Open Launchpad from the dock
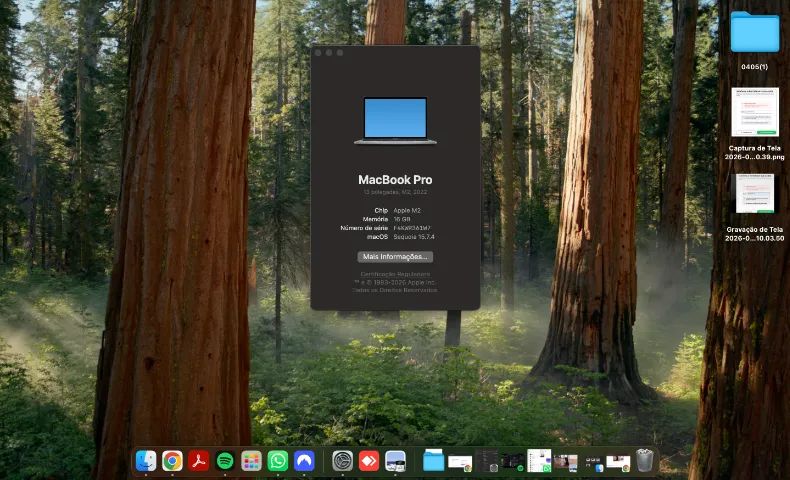Image resolution: width=790 pixels, height=480 pixels. 251,460
